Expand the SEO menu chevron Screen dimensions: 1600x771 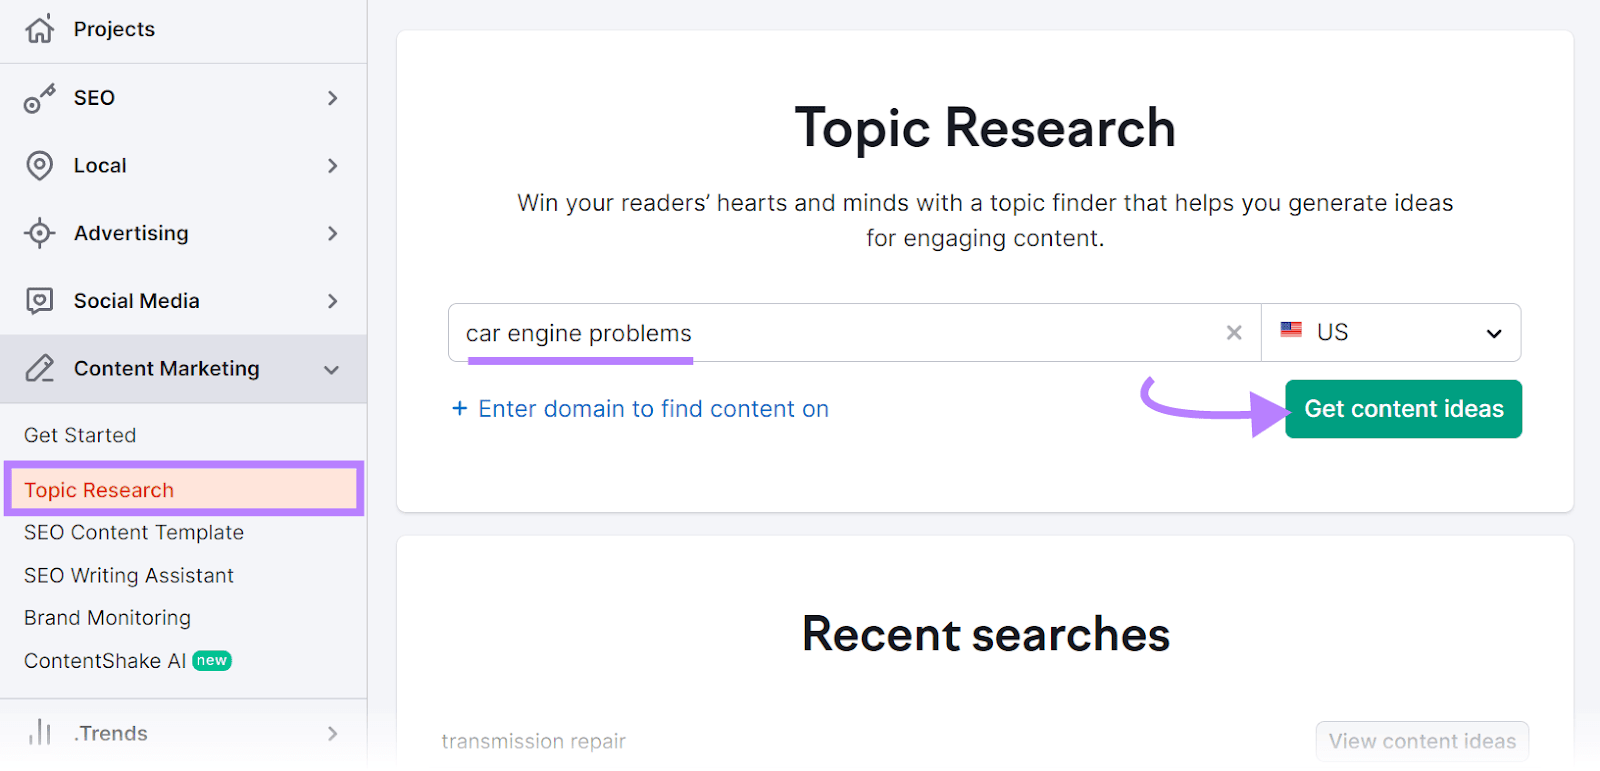click(x=333, y=98)
